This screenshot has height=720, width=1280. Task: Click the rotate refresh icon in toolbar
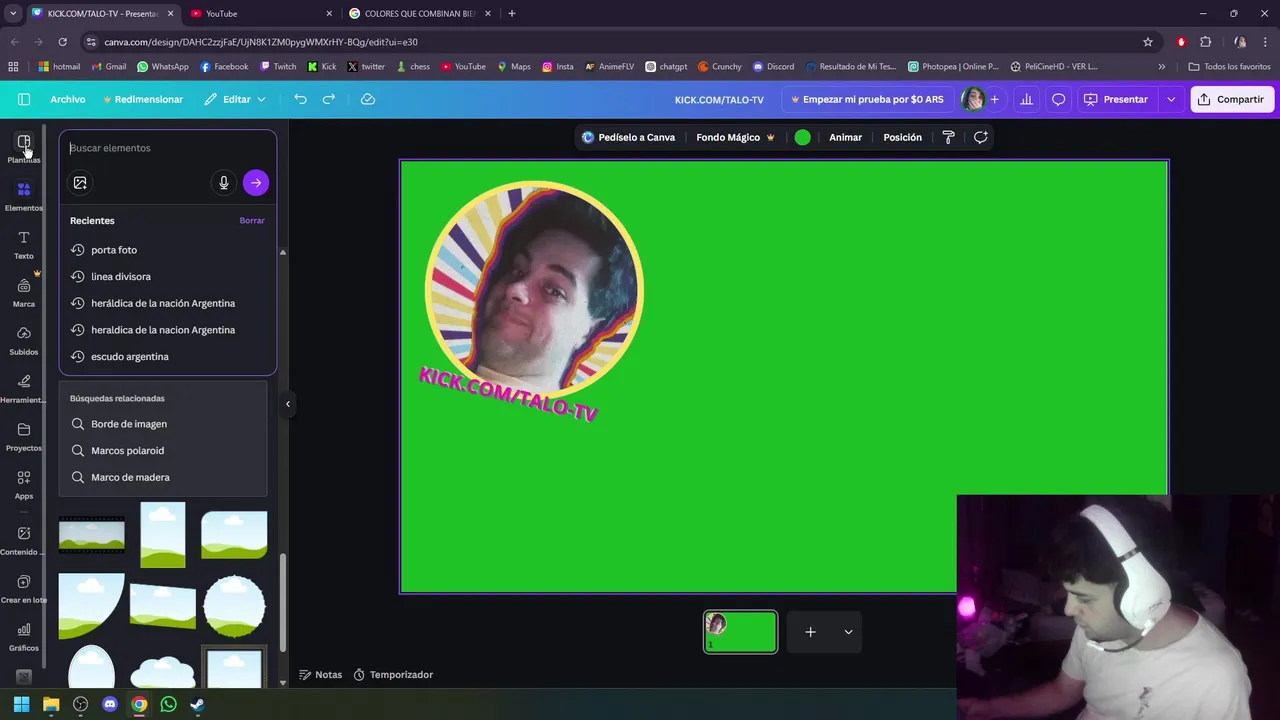tap(981, 137)
